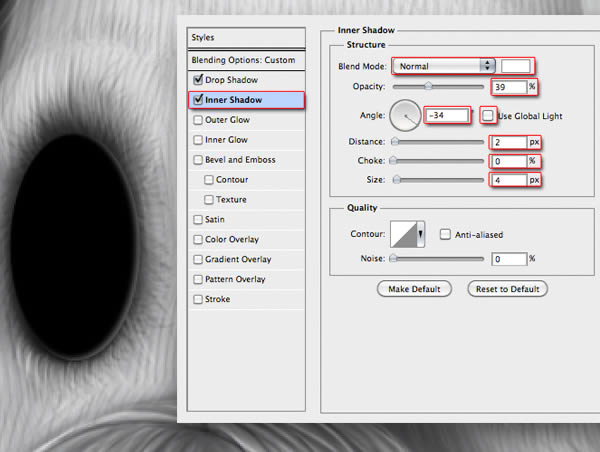Enable the Stroke checkbox

[198, 299]
